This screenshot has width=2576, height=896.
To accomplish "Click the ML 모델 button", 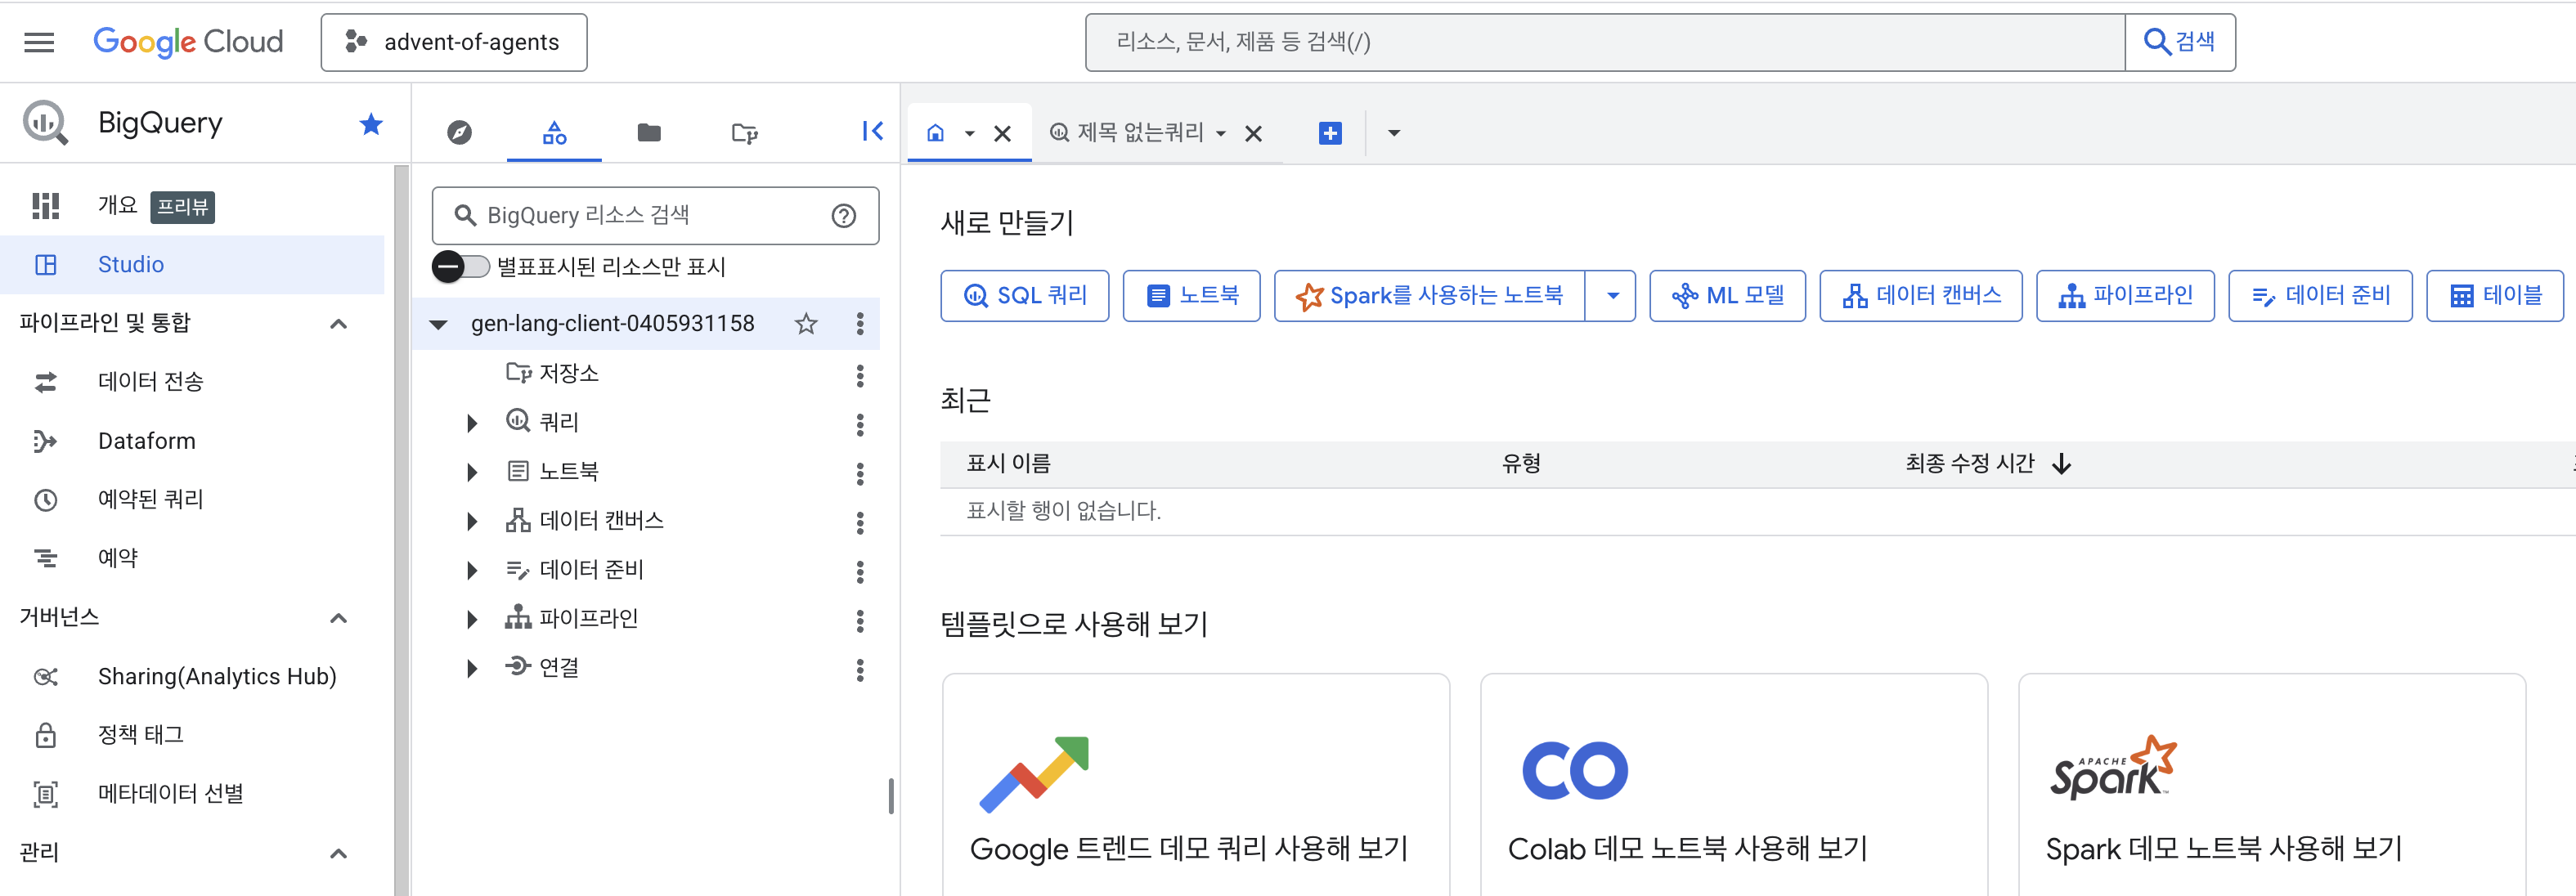I will (1726, 295).
